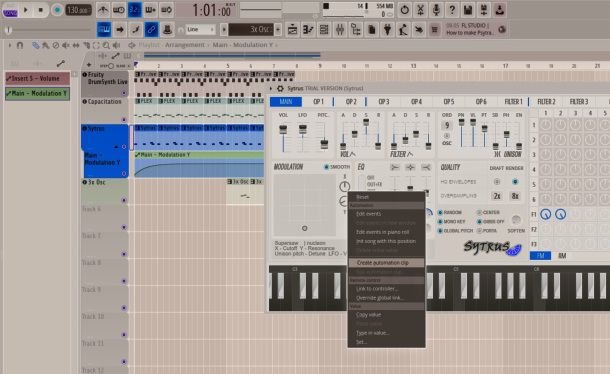Toggle loop recording icon
This screenshot has width=610, height=374.
(167, 10)
